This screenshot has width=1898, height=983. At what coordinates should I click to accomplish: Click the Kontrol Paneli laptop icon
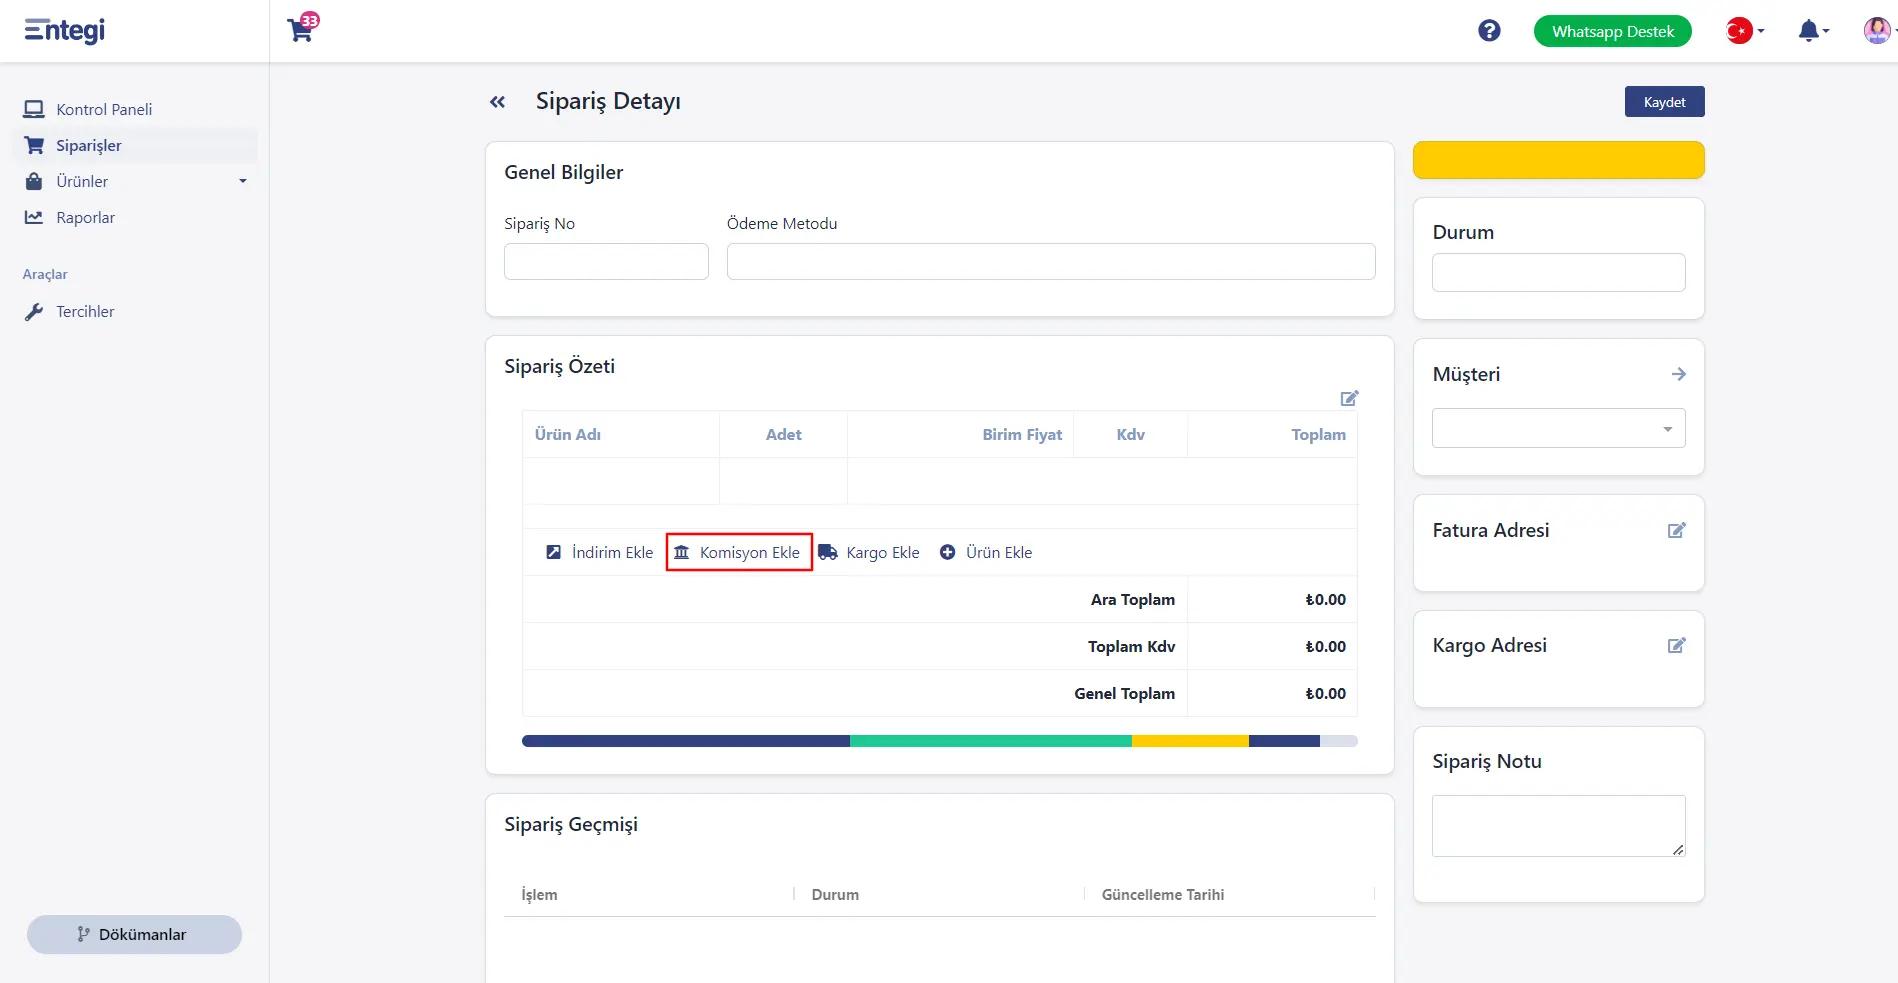pyautogui.click(x=34, y=109)
